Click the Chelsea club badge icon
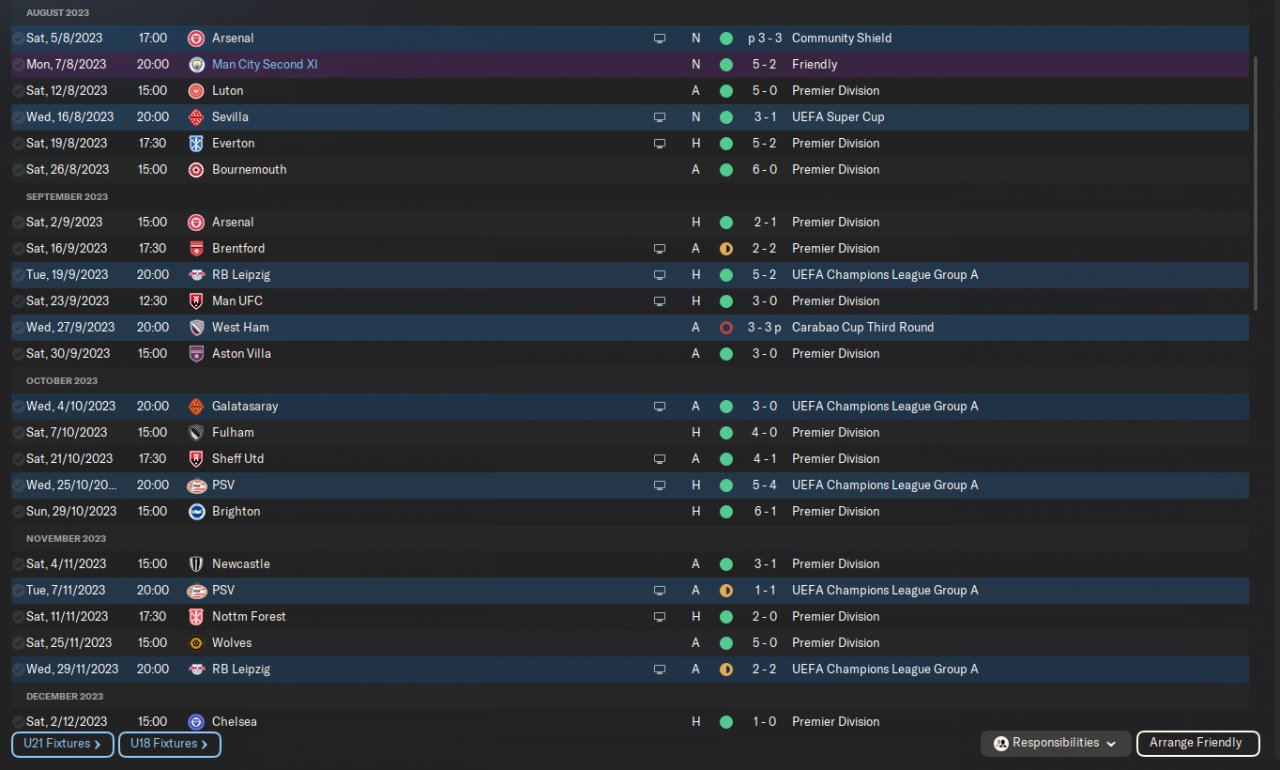This screenshot has width=1280, height=770. 196,722
